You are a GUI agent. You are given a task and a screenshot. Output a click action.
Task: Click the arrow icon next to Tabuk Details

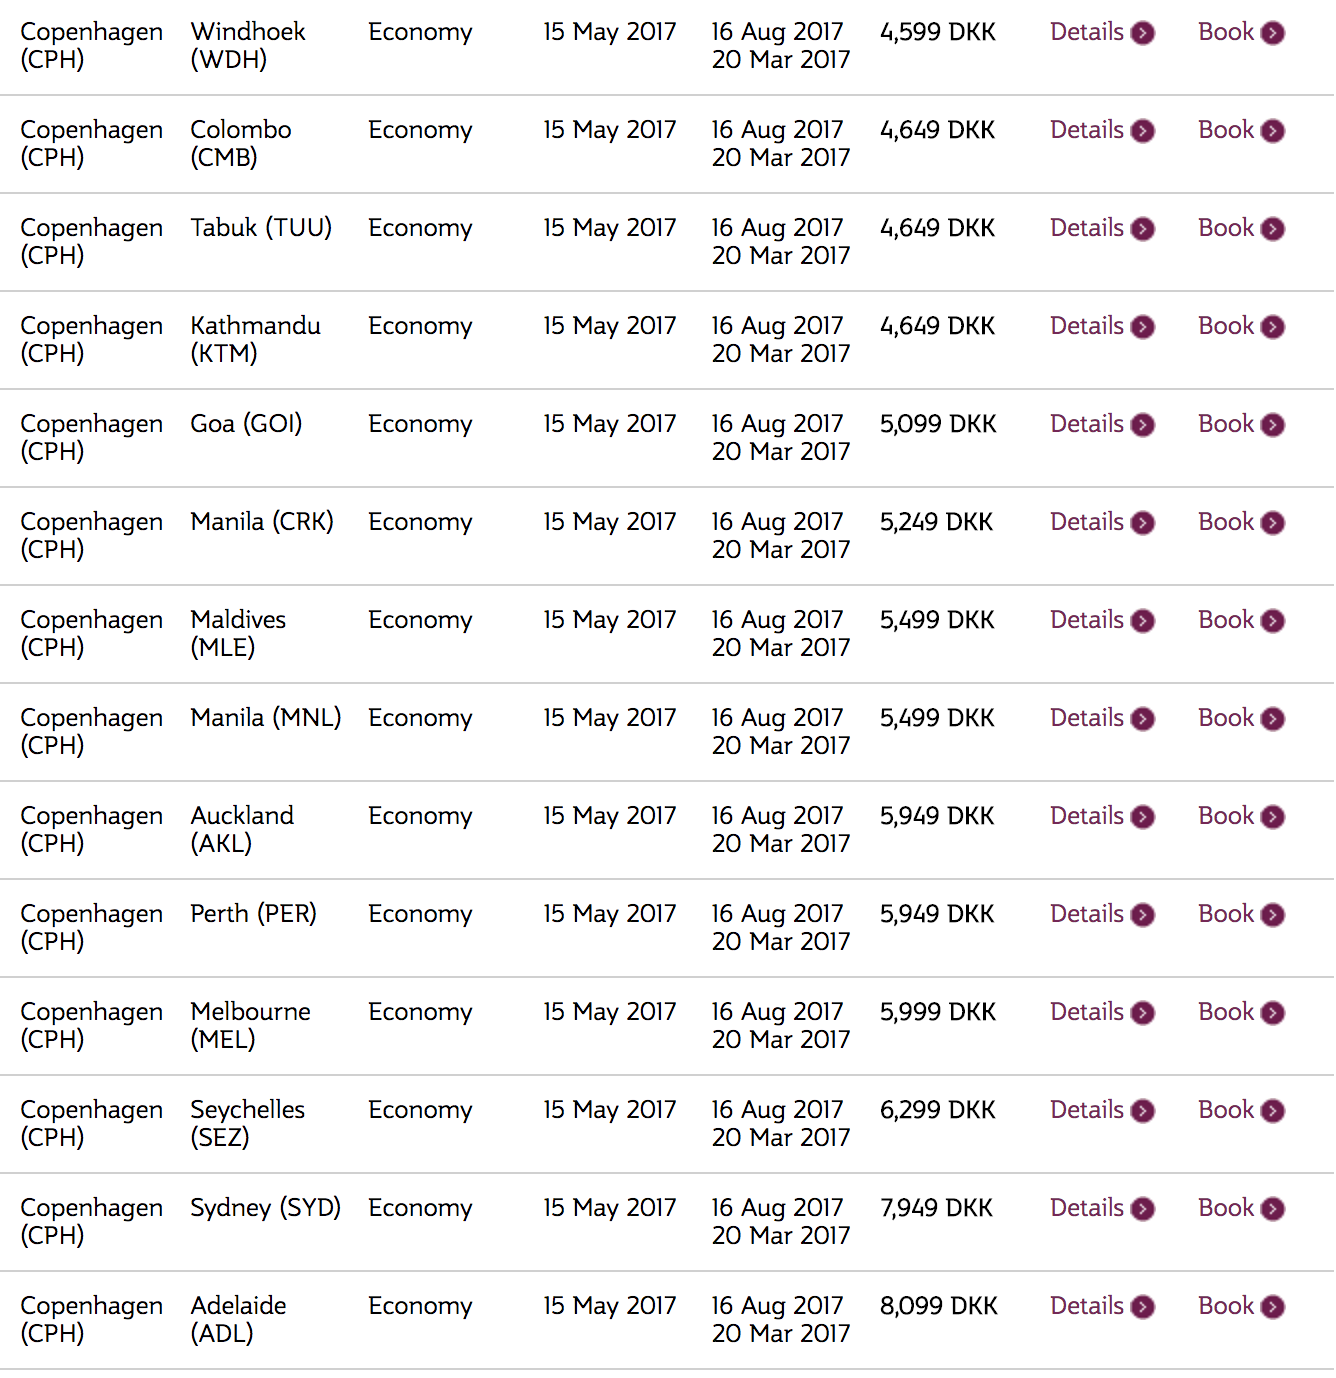[x=1143, y=229]
